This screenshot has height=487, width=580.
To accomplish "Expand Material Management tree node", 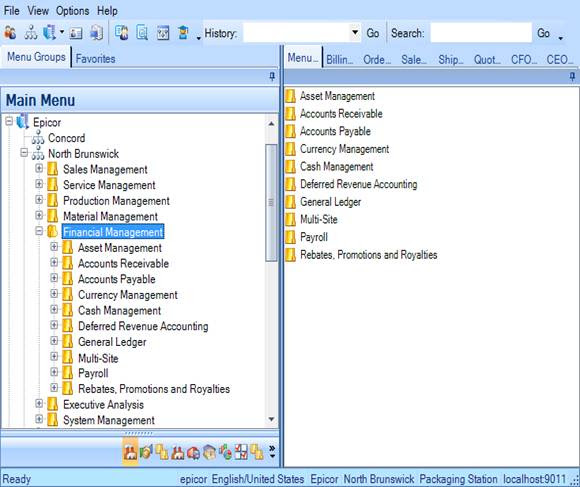I will click(39, 215).
